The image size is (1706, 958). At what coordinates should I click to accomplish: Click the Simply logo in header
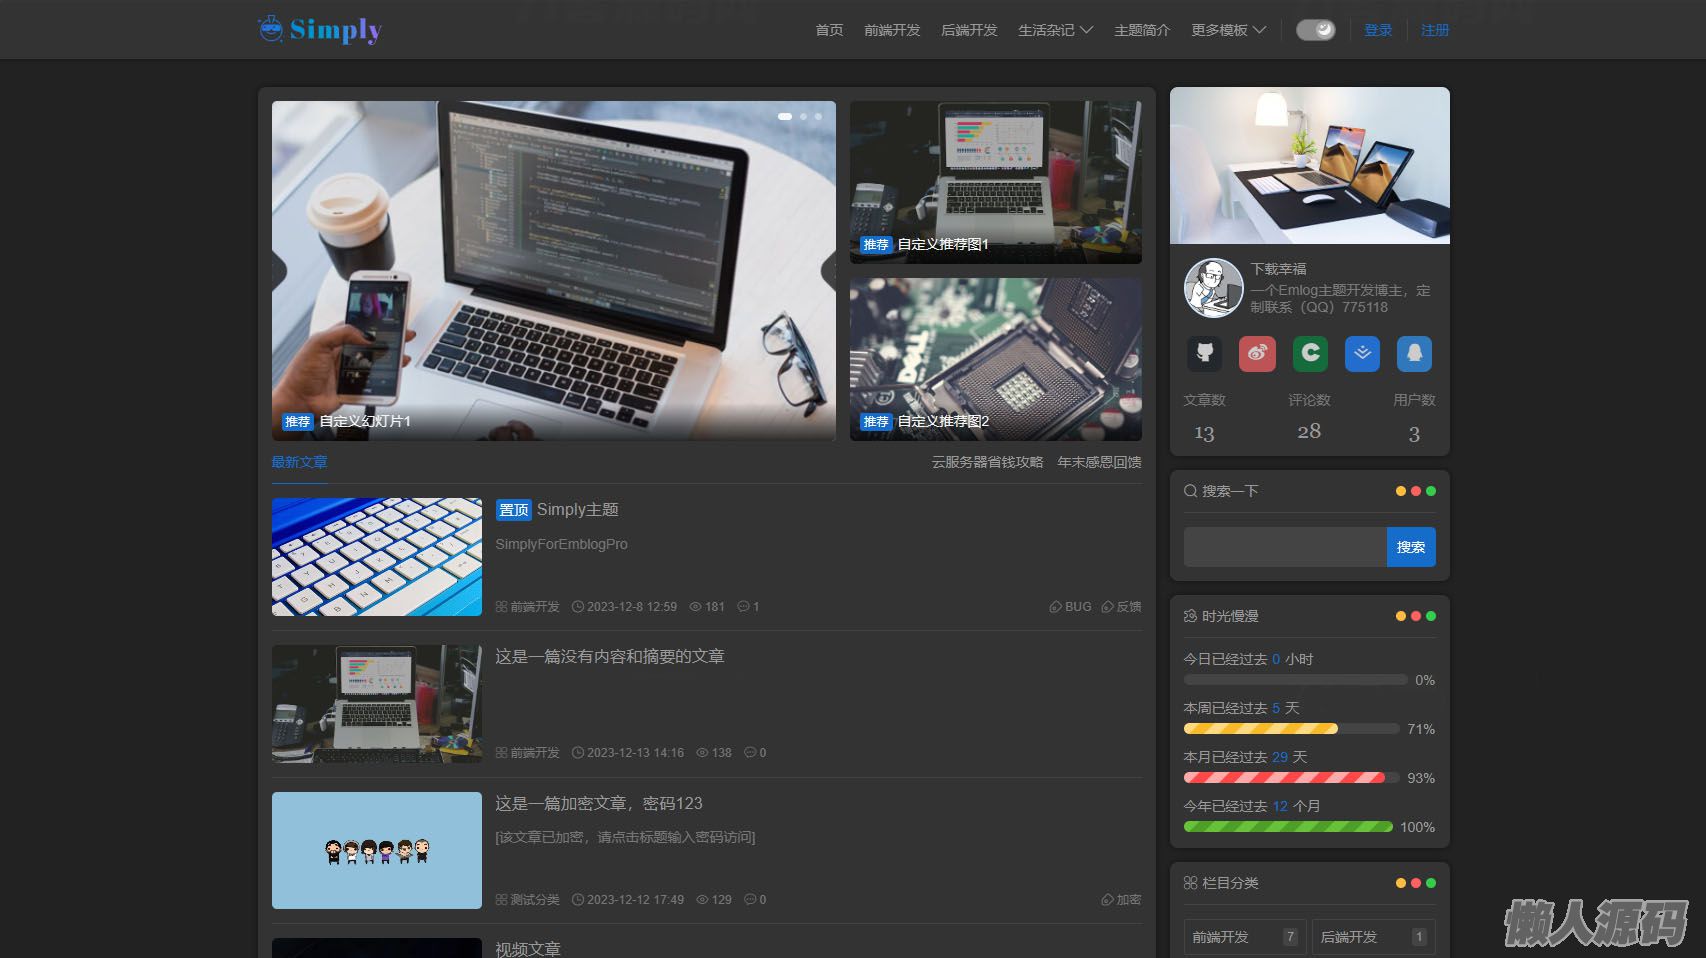(x=320, y=30)
